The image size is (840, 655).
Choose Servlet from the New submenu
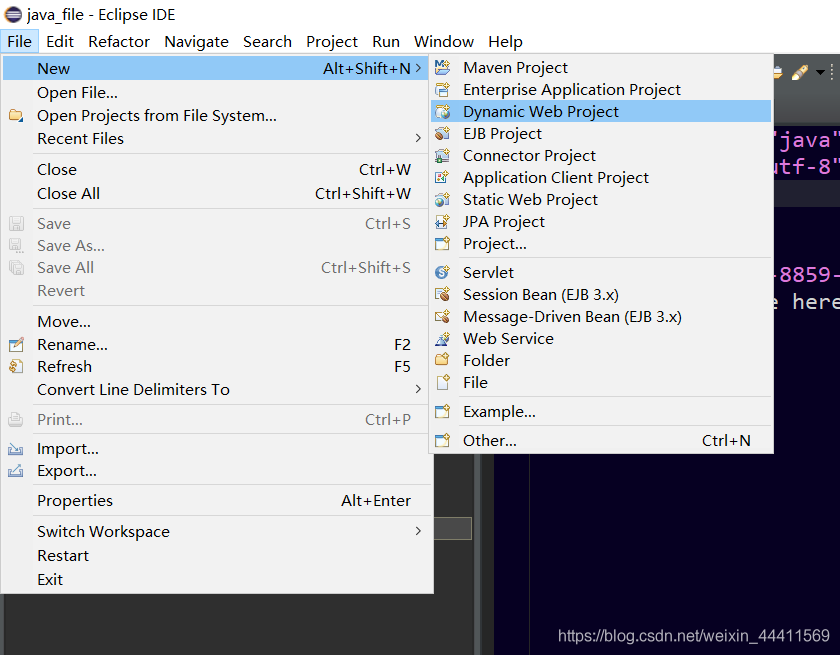point(601,273)
